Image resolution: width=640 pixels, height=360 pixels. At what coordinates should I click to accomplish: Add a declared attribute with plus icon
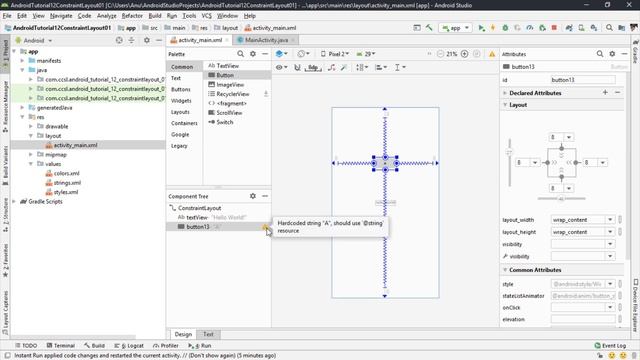click(x=605, y=93)
